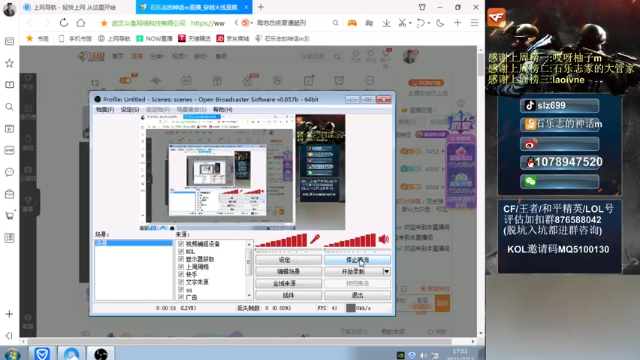
Task: Open OBS 帮助(H) menu
Action: click(x=222, y=109)
